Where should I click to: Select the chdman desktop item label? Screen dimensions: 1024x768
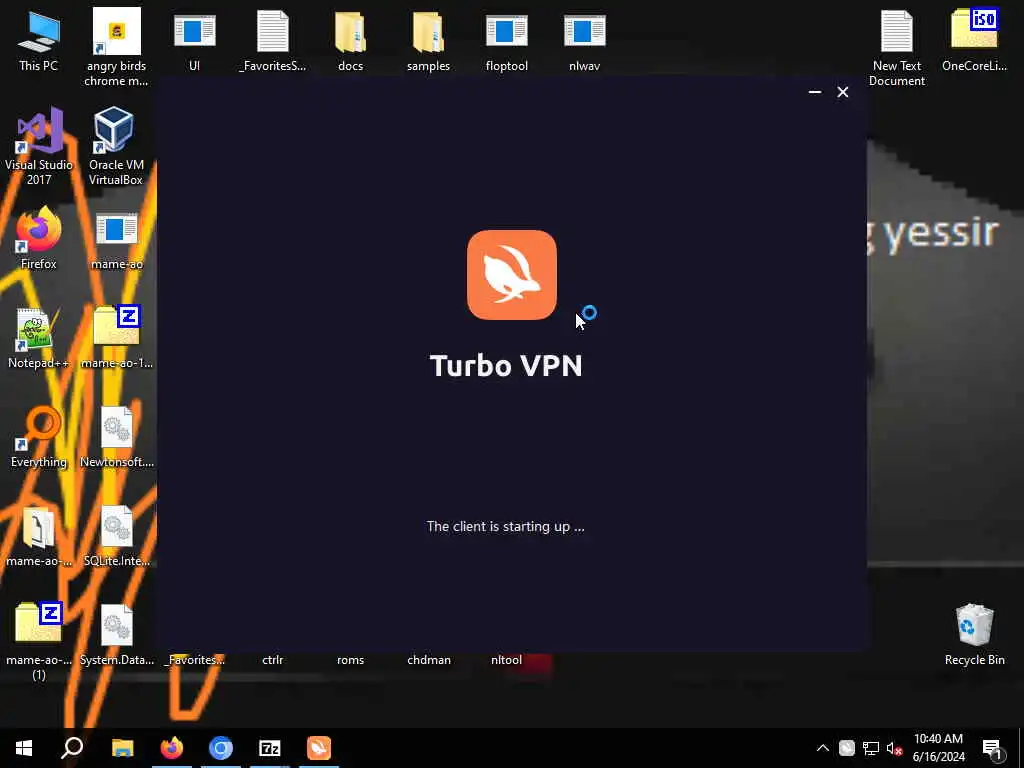[428, 660]
